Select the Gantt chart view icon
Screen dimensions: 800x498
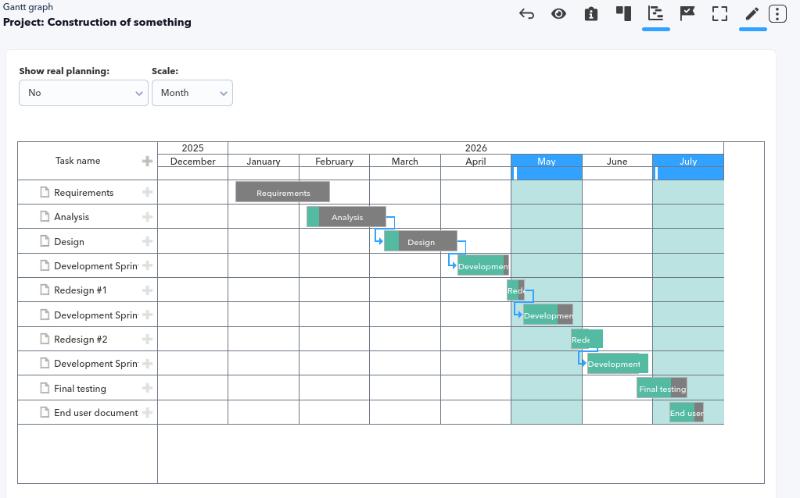(x=656, y=13)
